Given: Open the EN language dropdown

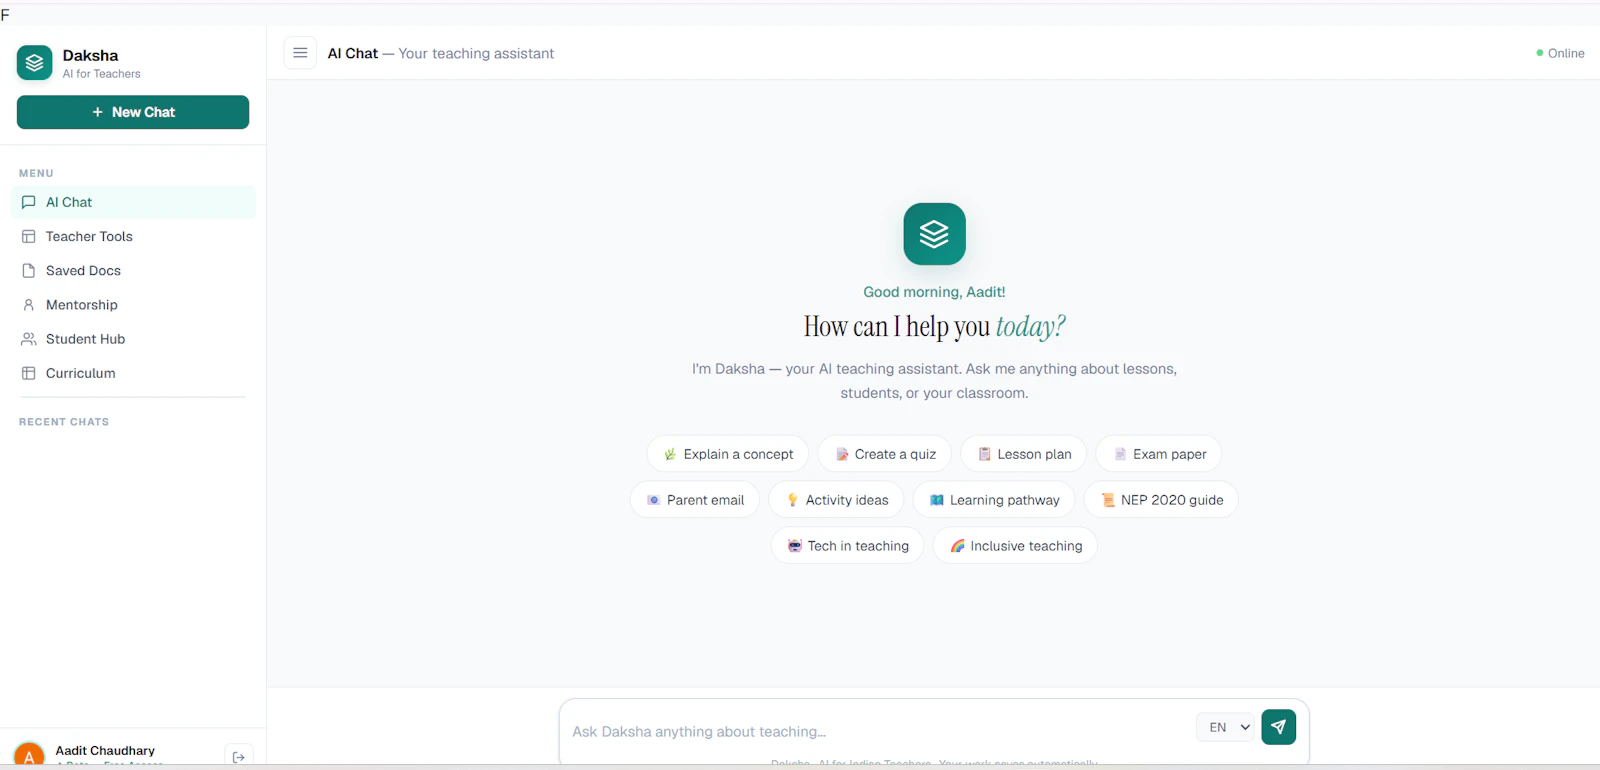Looking at the screenshot, I should point(1225,727).
